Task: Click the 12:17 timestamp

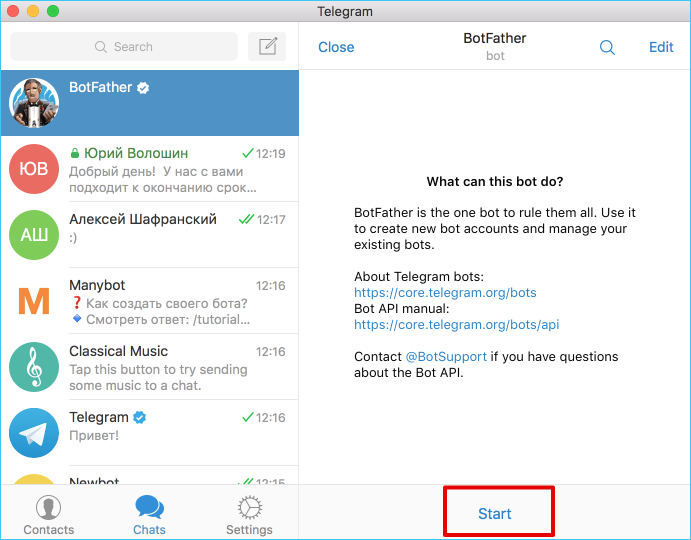Action: (x=271, y=220)
